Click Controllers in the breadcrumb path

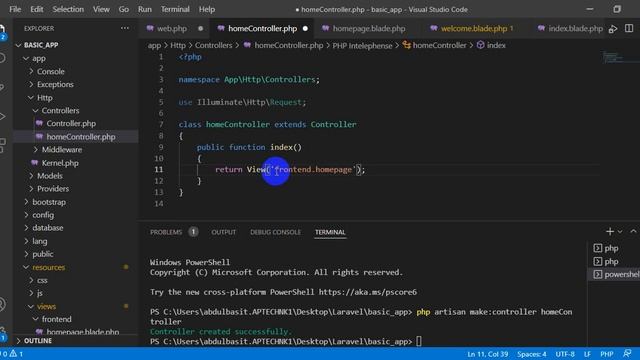pos(213,45)
